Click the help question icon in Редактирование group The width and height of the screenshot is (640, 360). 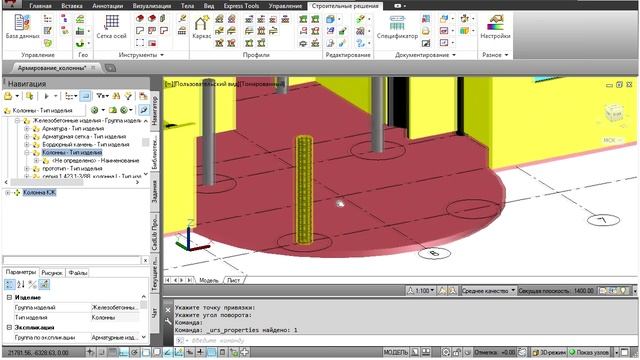pyautogui.click(x=360, y=42)
